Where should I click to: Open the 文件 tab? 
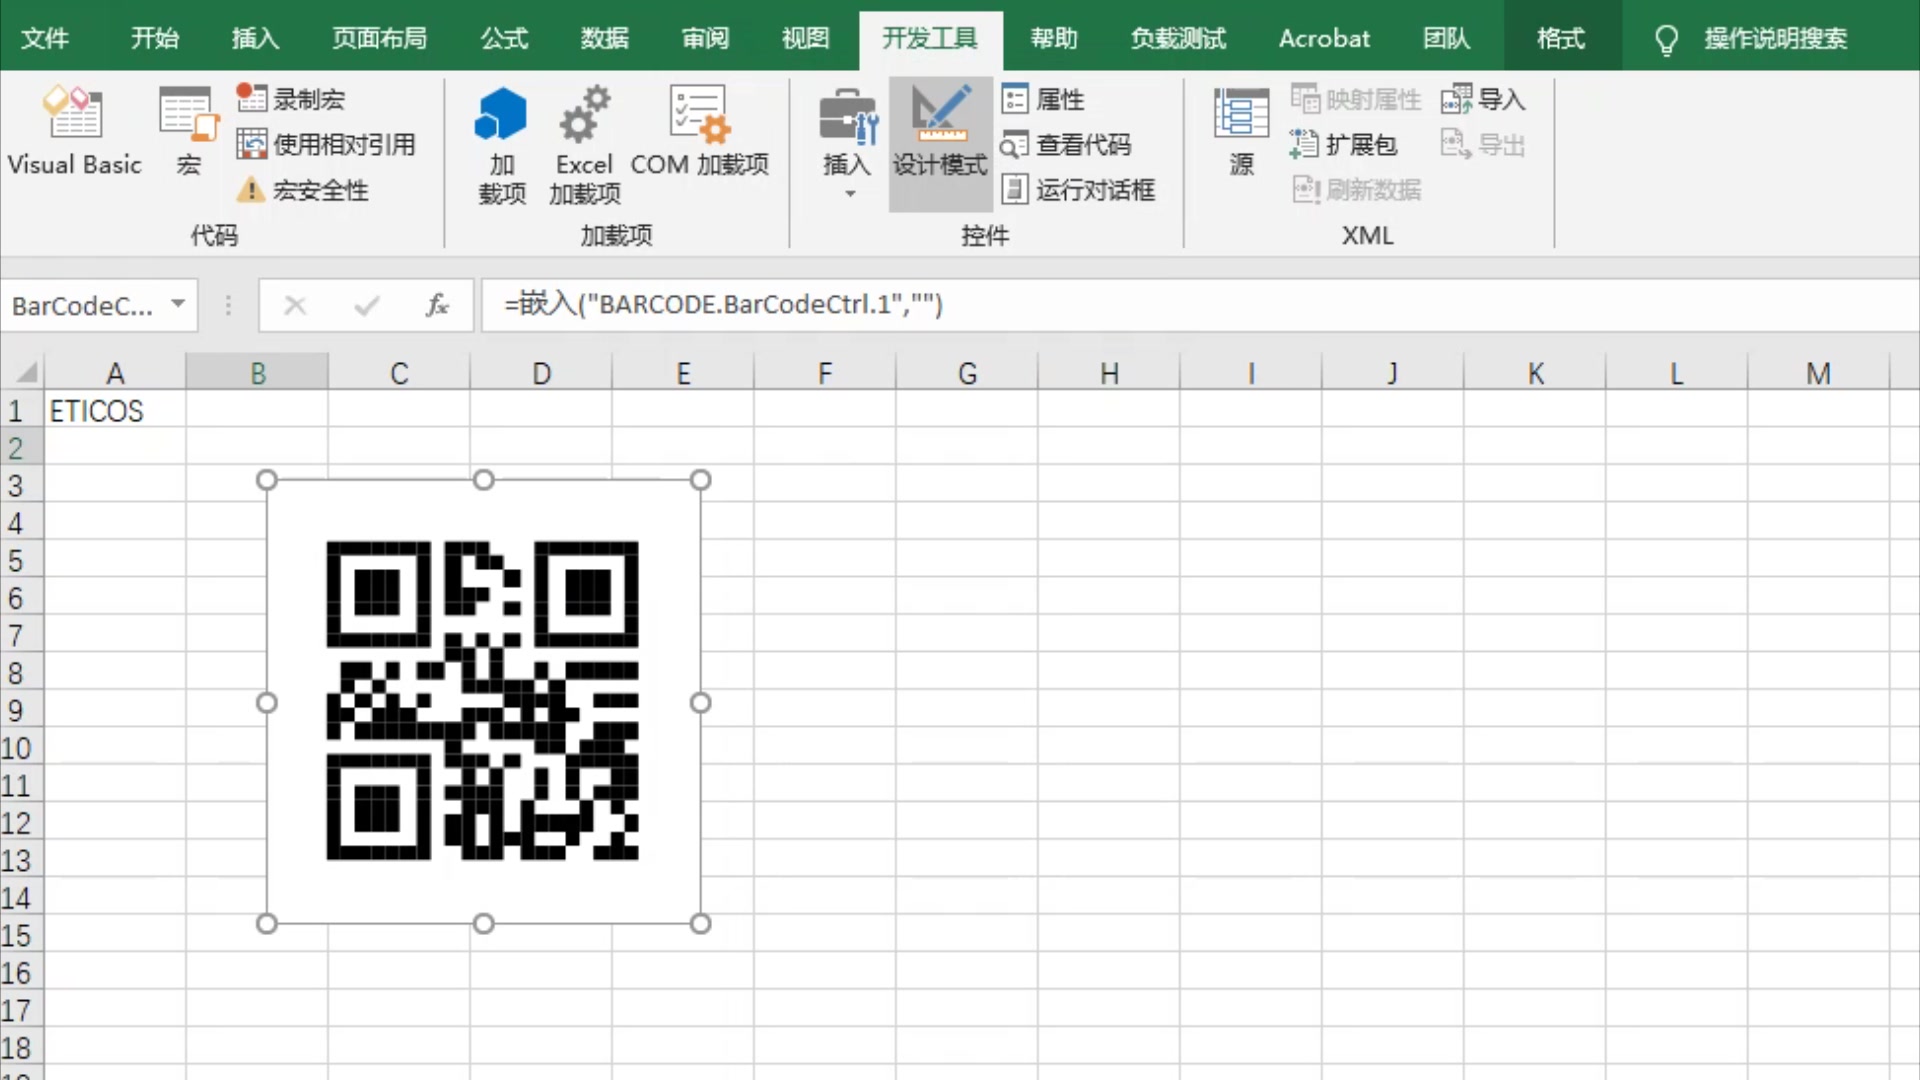coord(45,38)
